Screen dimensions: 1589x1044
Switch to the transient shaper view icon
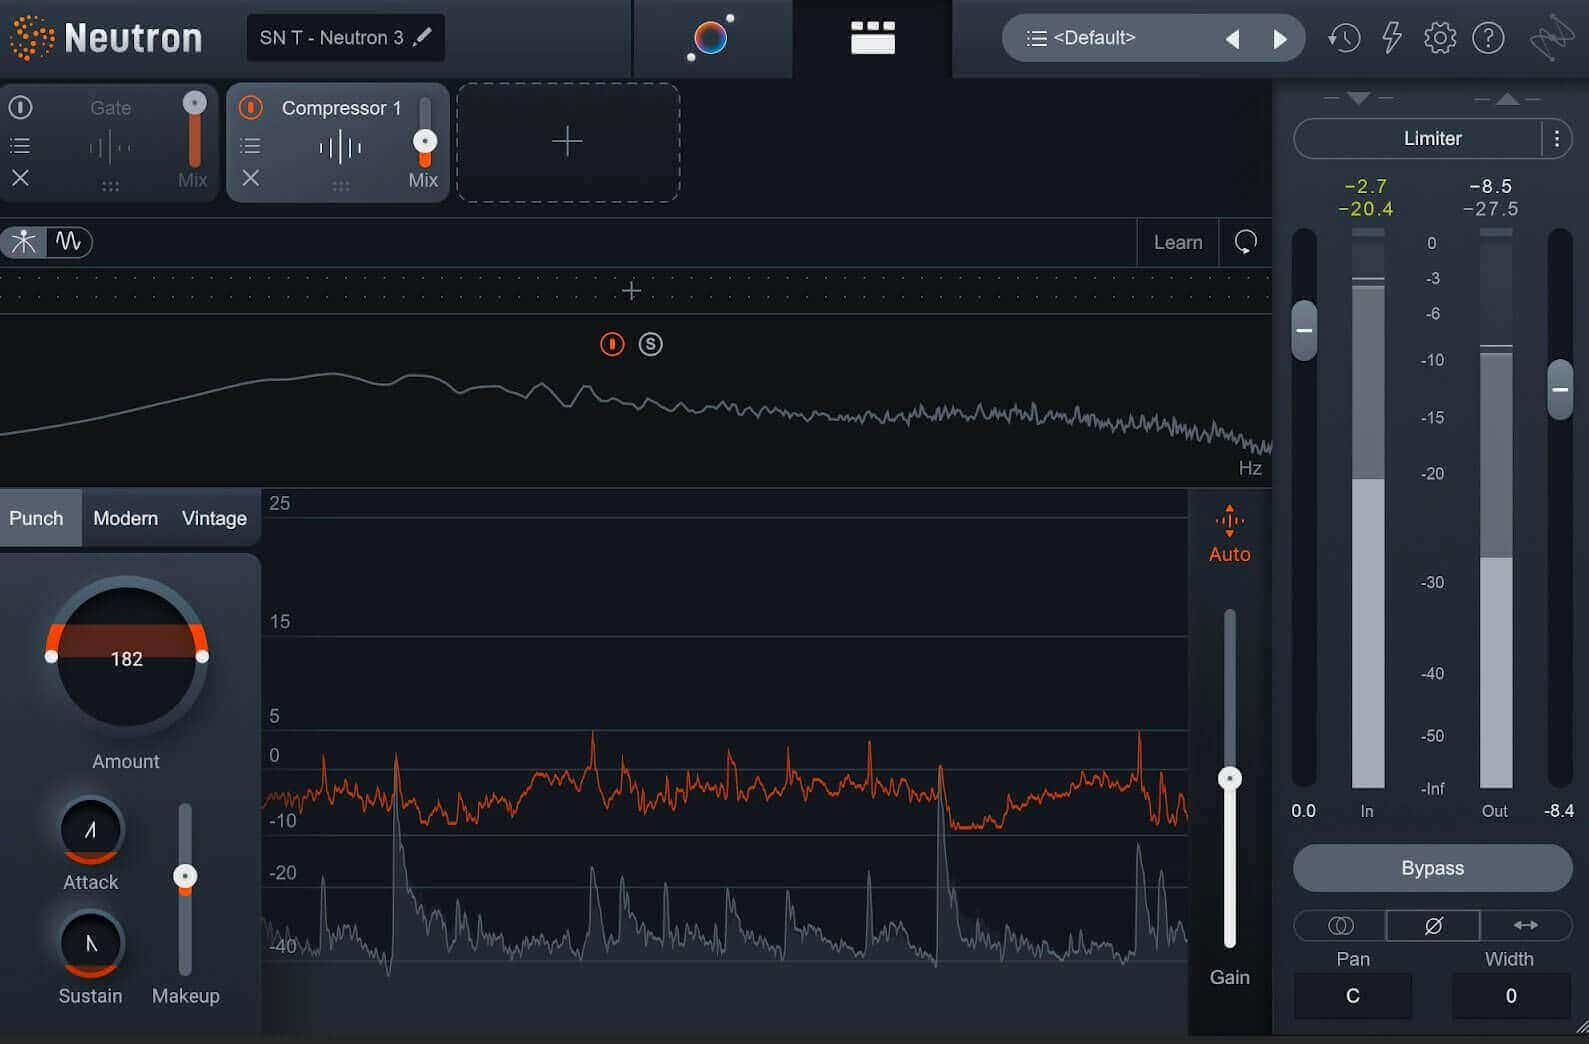(23, 242)
